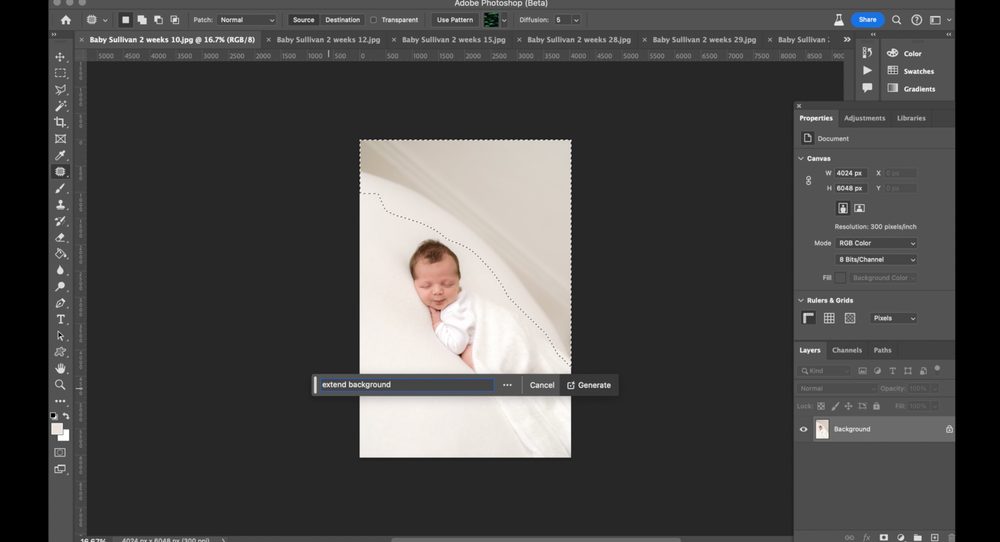Toggle grid display in Rulers & Grids

tap(829, 318)
